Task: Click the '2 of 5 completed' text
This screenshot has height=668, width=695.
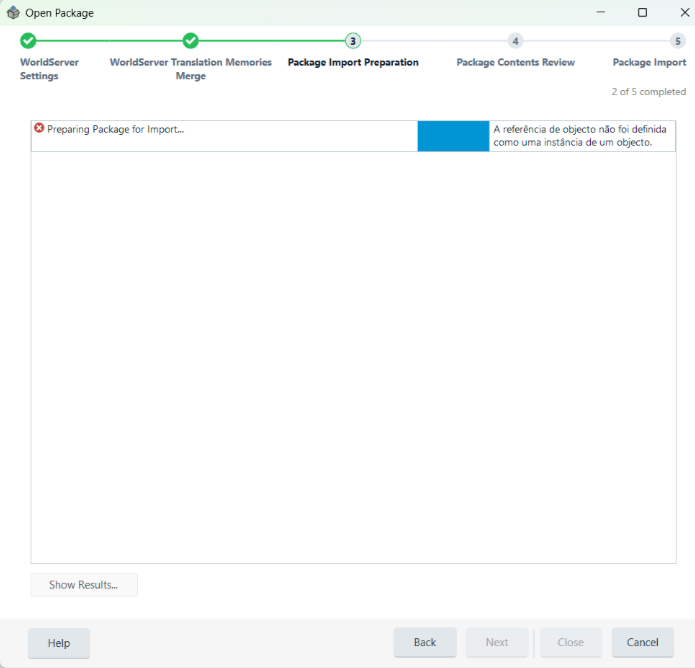Action: (648, 92)
